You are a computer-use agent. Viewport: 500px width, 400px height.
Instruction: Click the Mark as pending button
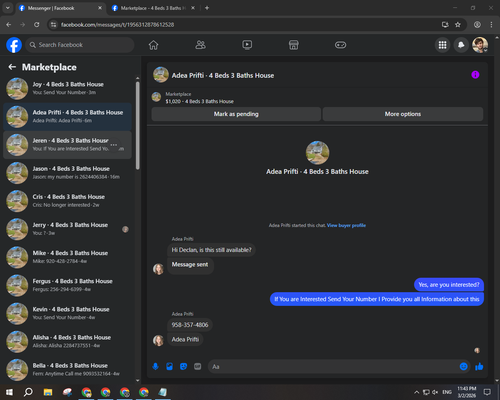pyautogui.click(x=236, y=114)
